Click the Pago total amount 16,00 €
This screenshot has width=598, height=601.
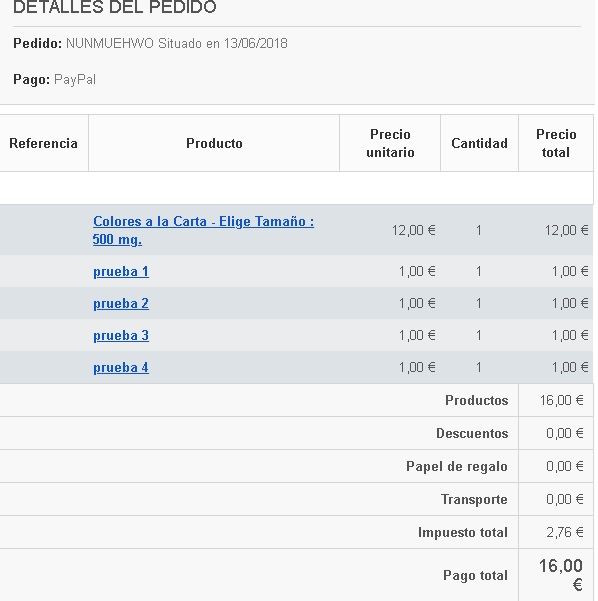[561, 575]
